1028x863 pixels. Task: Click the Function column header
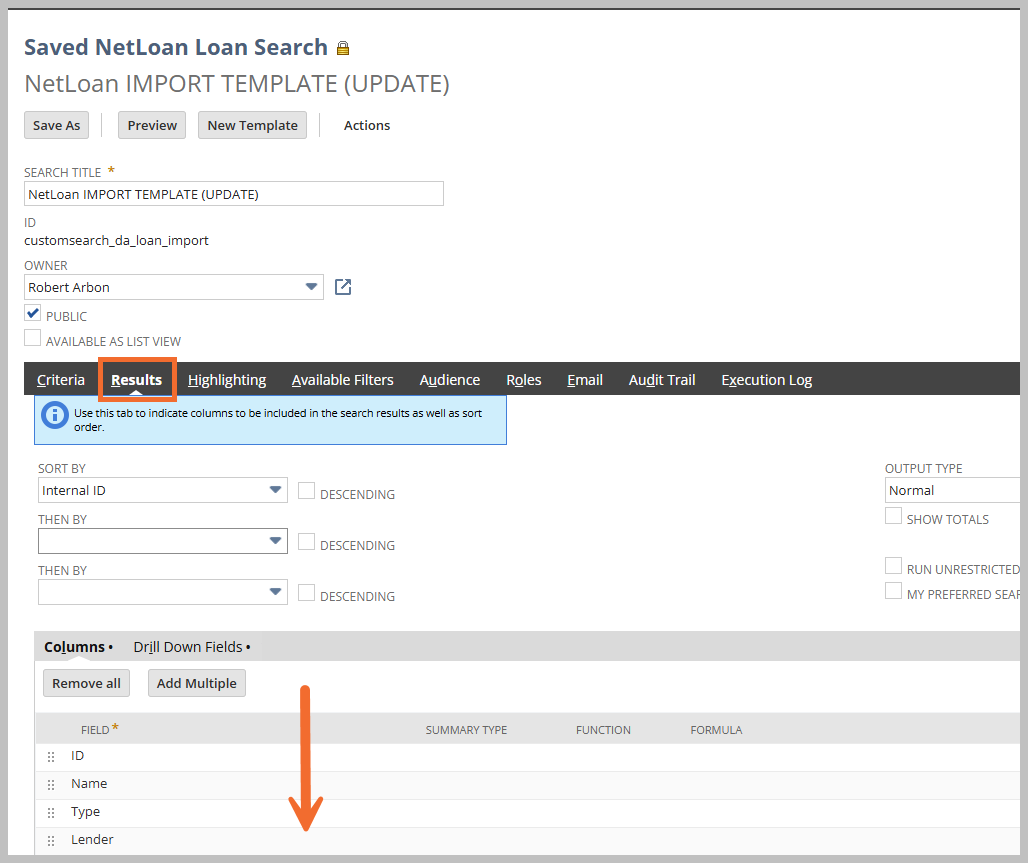(603, 730)
